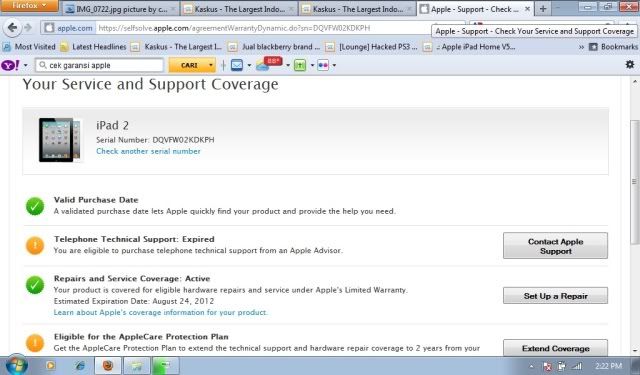Go forward with the Forward arrow button
The width and height of the screenshot is (640, 375).
click(28, 28)
